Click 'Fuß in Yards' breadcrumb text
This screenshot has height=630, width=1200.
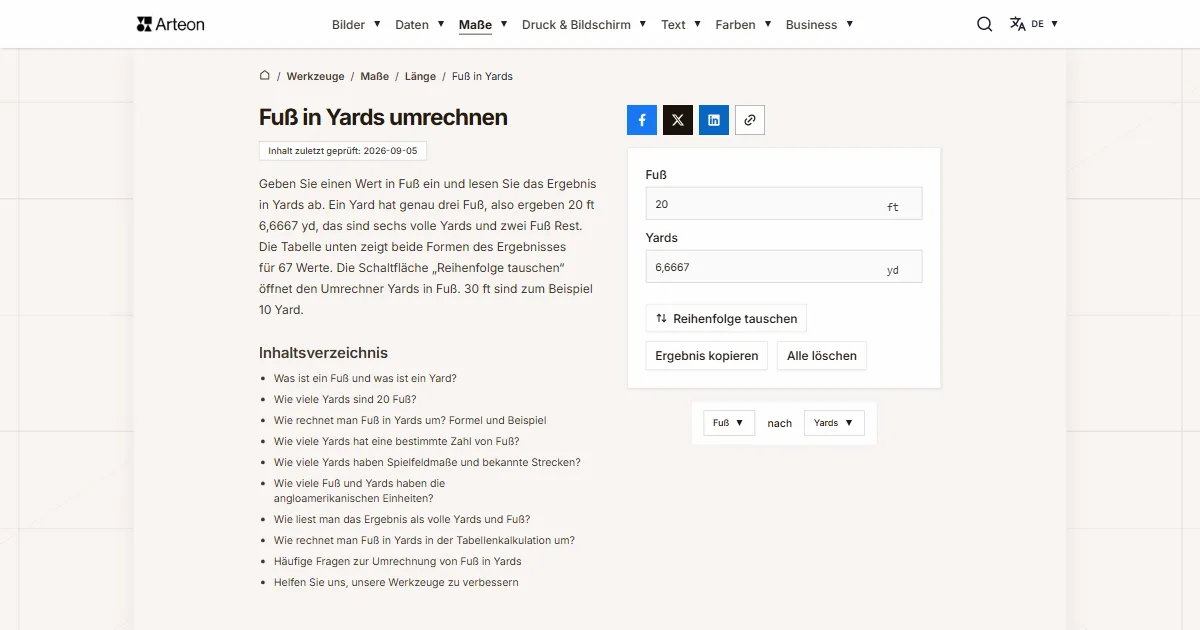coord(482,76)
